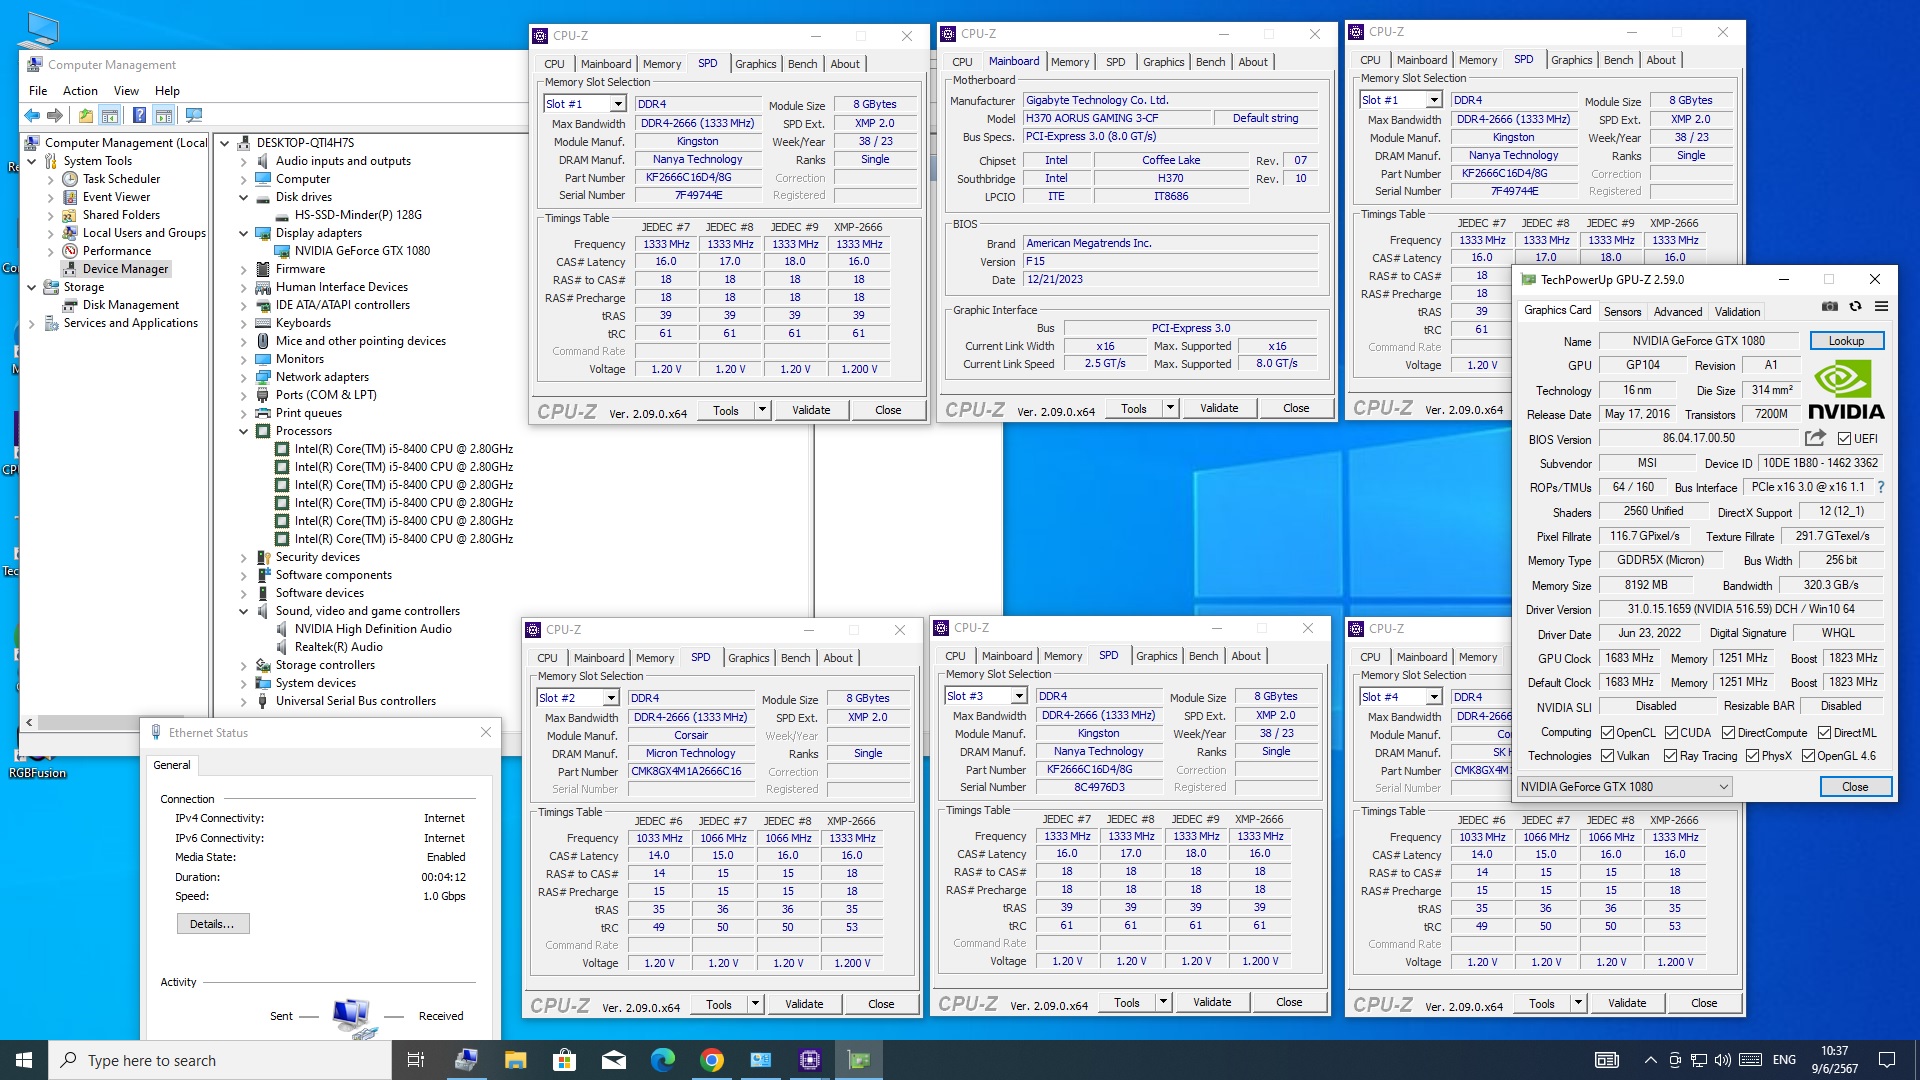Screen dimensions: 1920x1080
Task: Toggle the CUDA checkbox
Action: click(1671, 733)
